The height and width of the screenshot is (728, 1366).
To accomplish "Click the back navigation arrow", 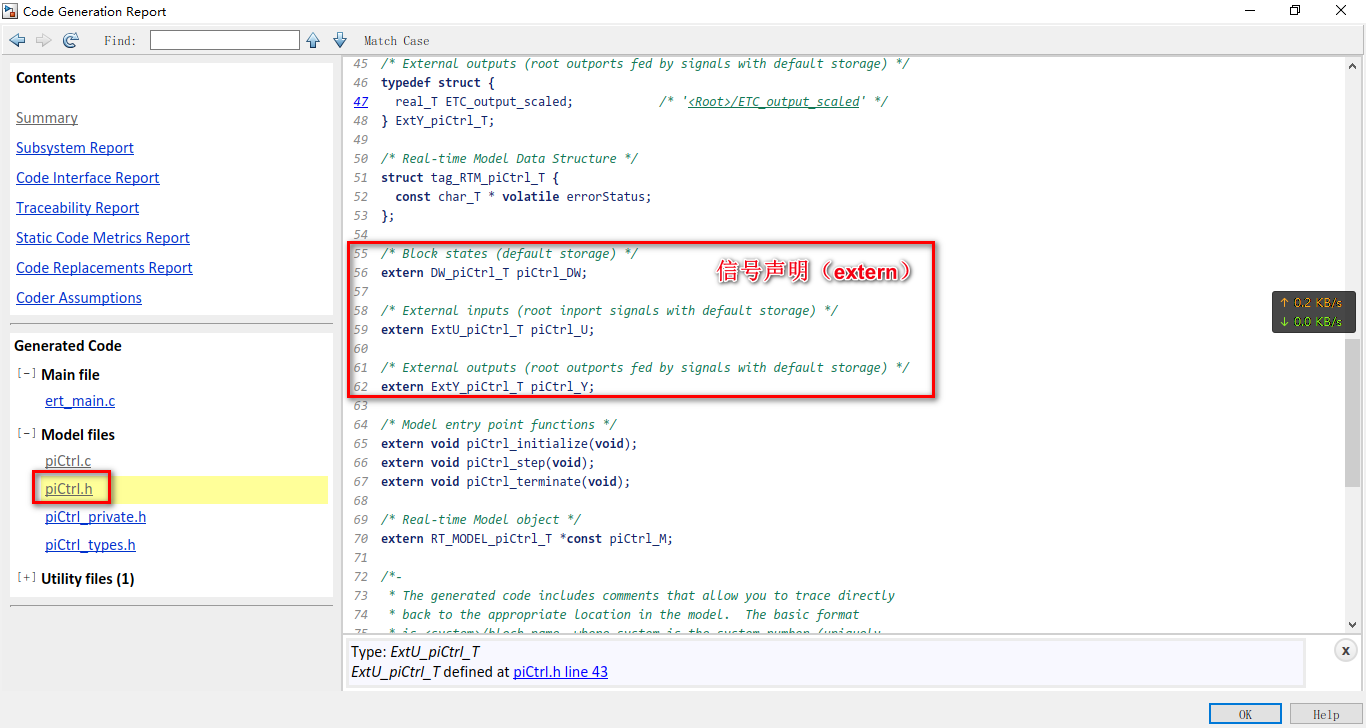I will [x=17, y=39].
